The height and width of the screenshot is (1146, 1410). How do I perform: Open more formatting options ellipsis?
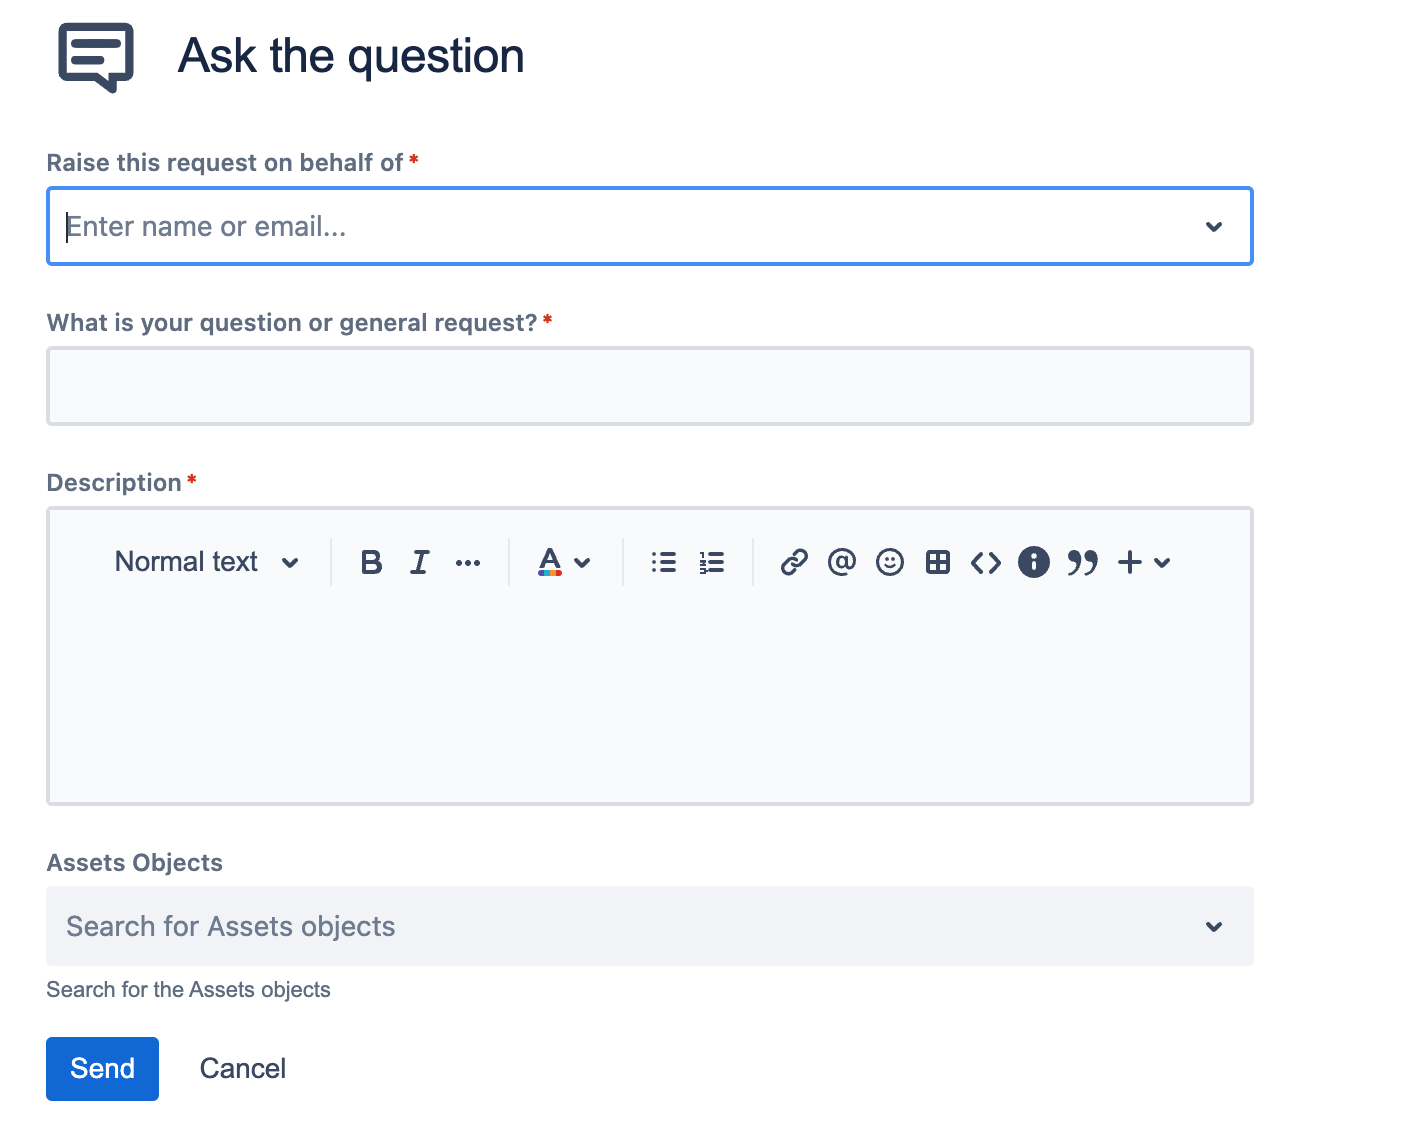(x=468, y=563)
